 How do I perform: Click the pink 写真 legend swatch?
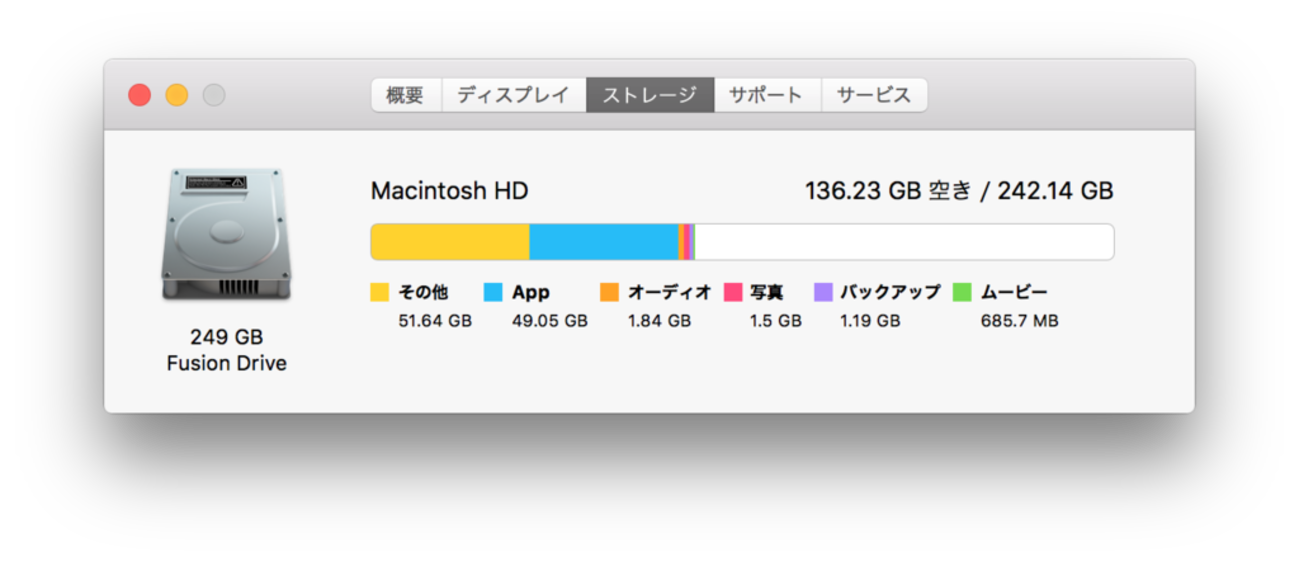coord(733,292)
